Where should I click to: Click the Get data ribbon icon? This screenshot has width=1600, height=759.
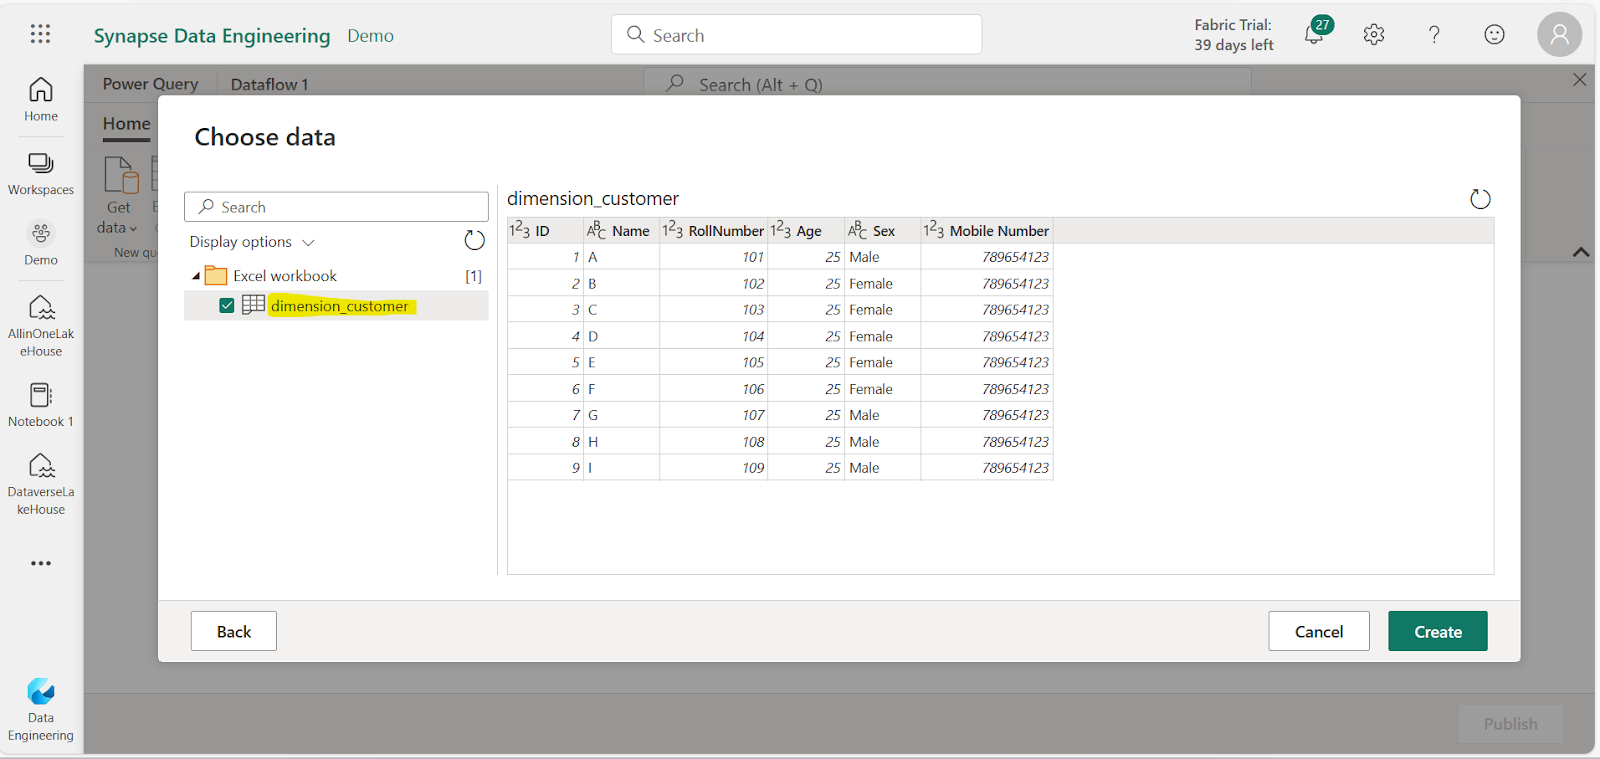(x=121, y=175)
